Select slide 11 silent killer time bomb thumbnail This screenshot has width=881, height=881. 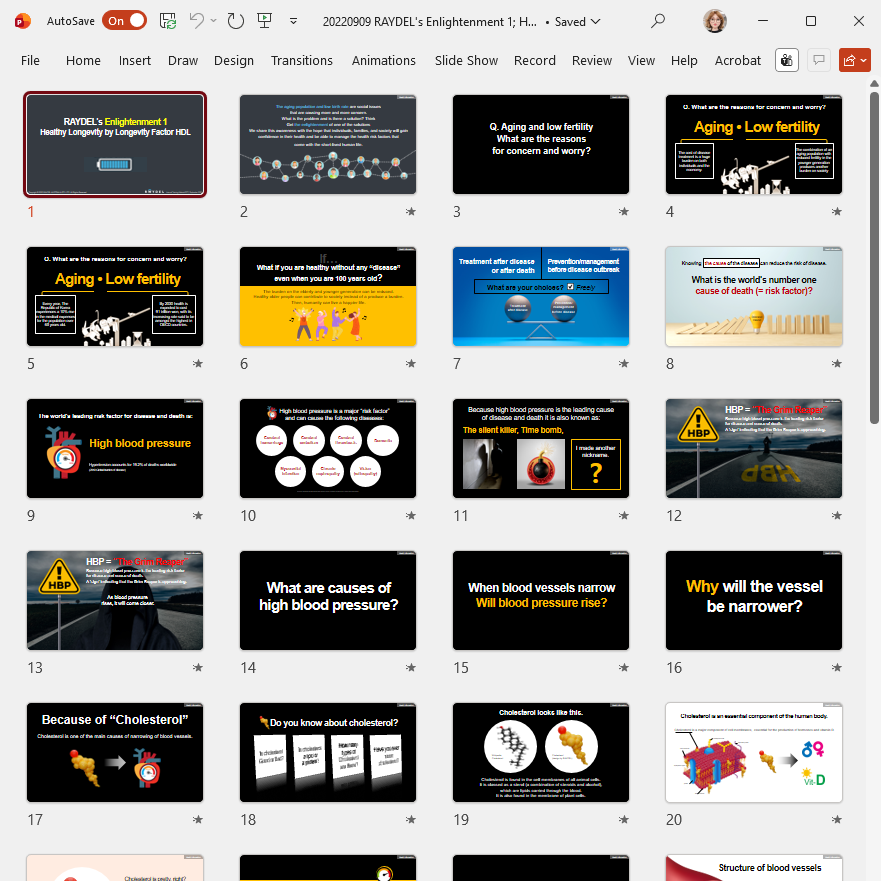(541, 448)
